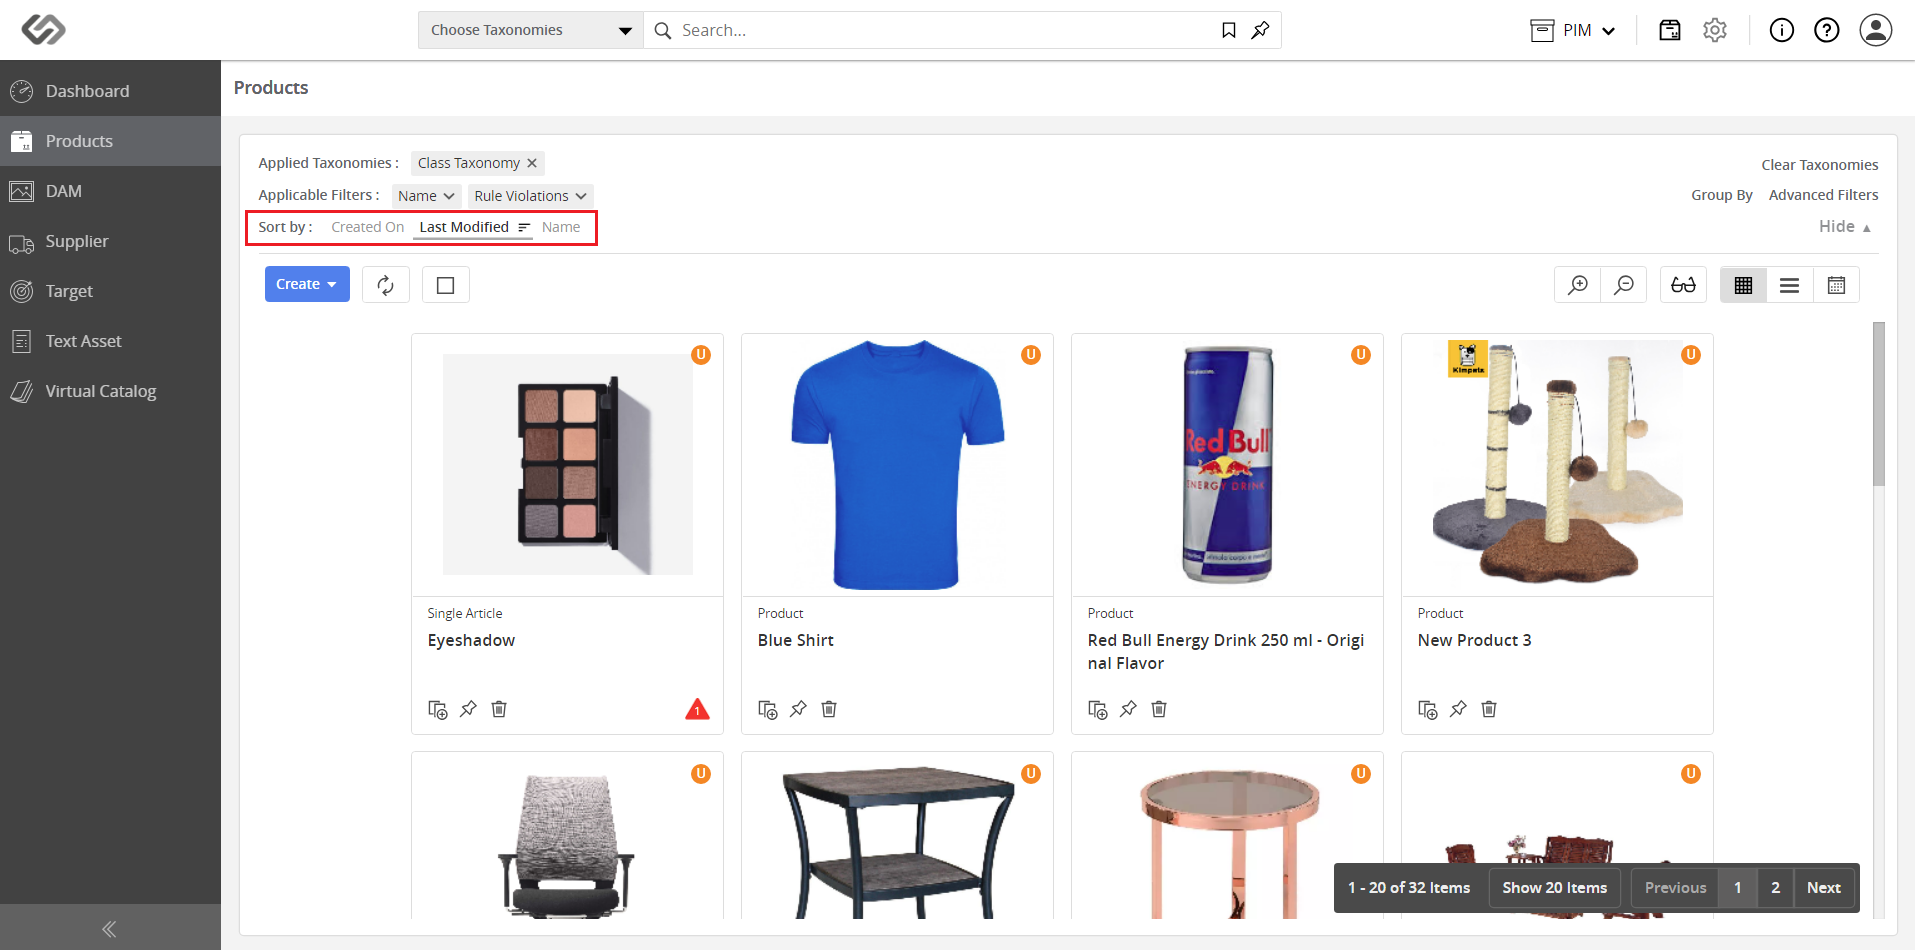Collapse the left sidebar
The height and width of the screenshot is (950, 1915).
tap(110, 929)
